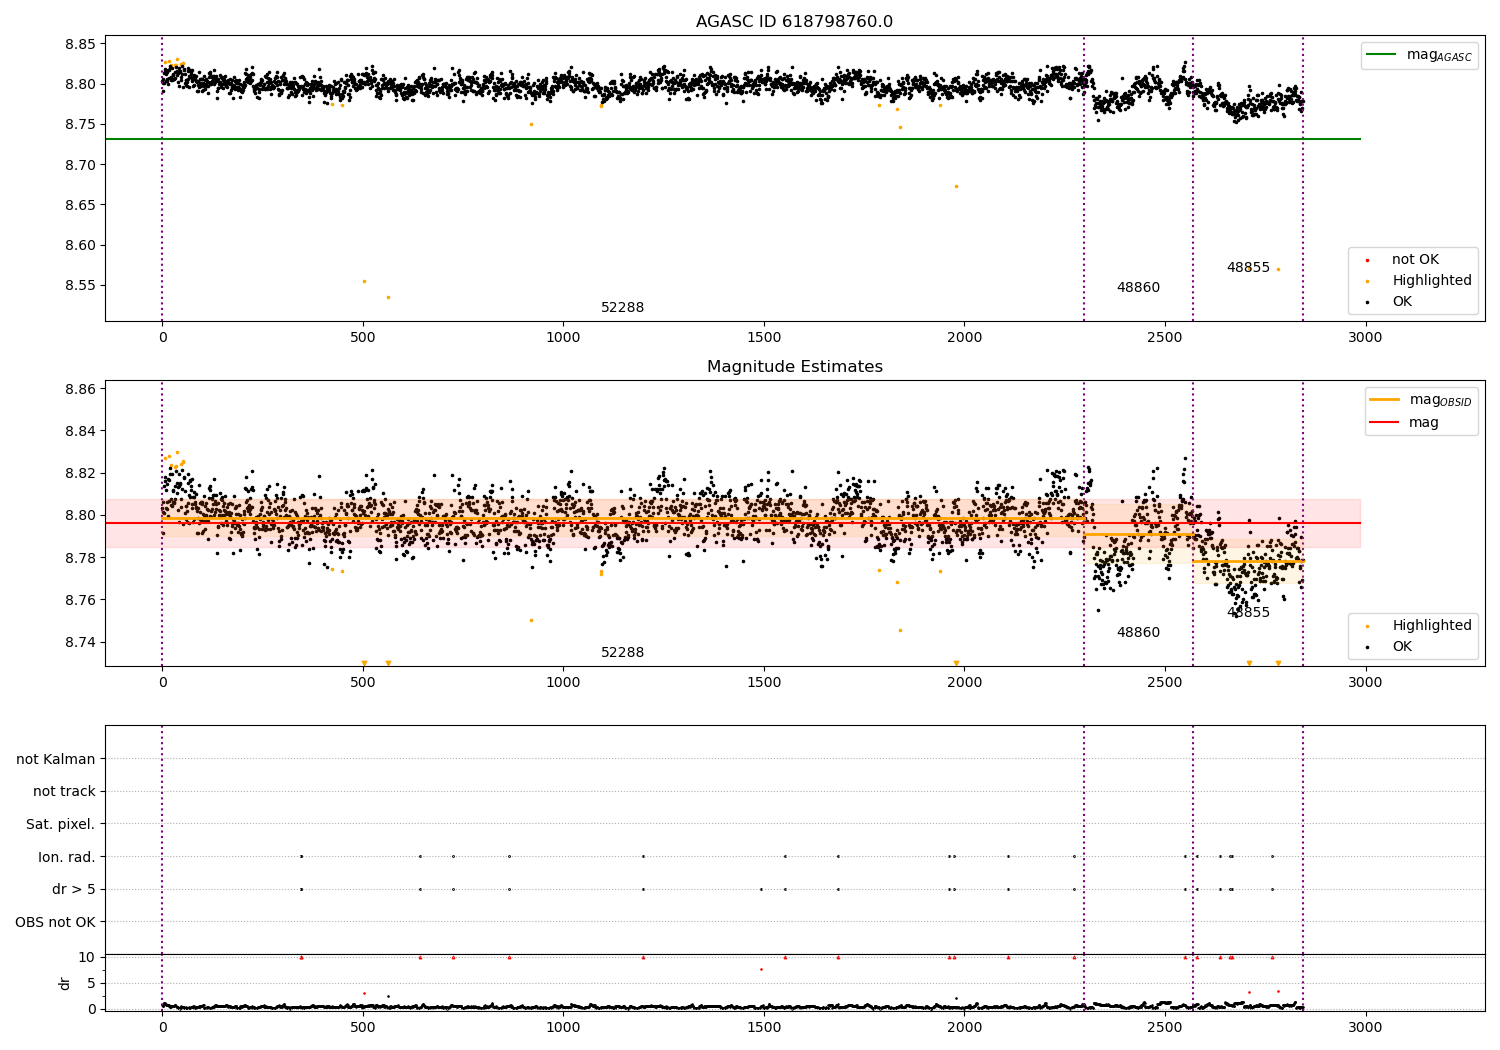Viewport: 1500px width, 1050px height.
Task: Click the "Magnitude Estimates" subplot title
Action: point(794,367)
